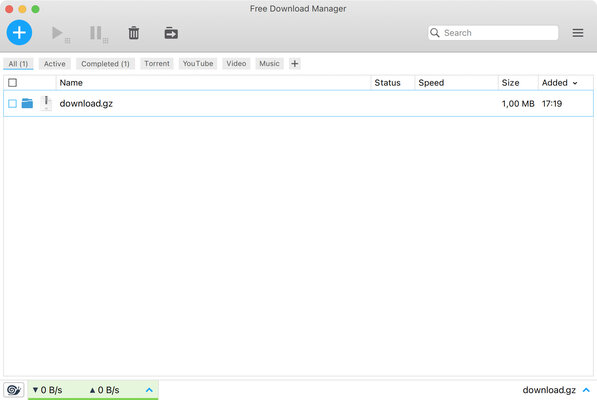
Task: Check the download.gz row checkbox
Action: tap(13, 104)
